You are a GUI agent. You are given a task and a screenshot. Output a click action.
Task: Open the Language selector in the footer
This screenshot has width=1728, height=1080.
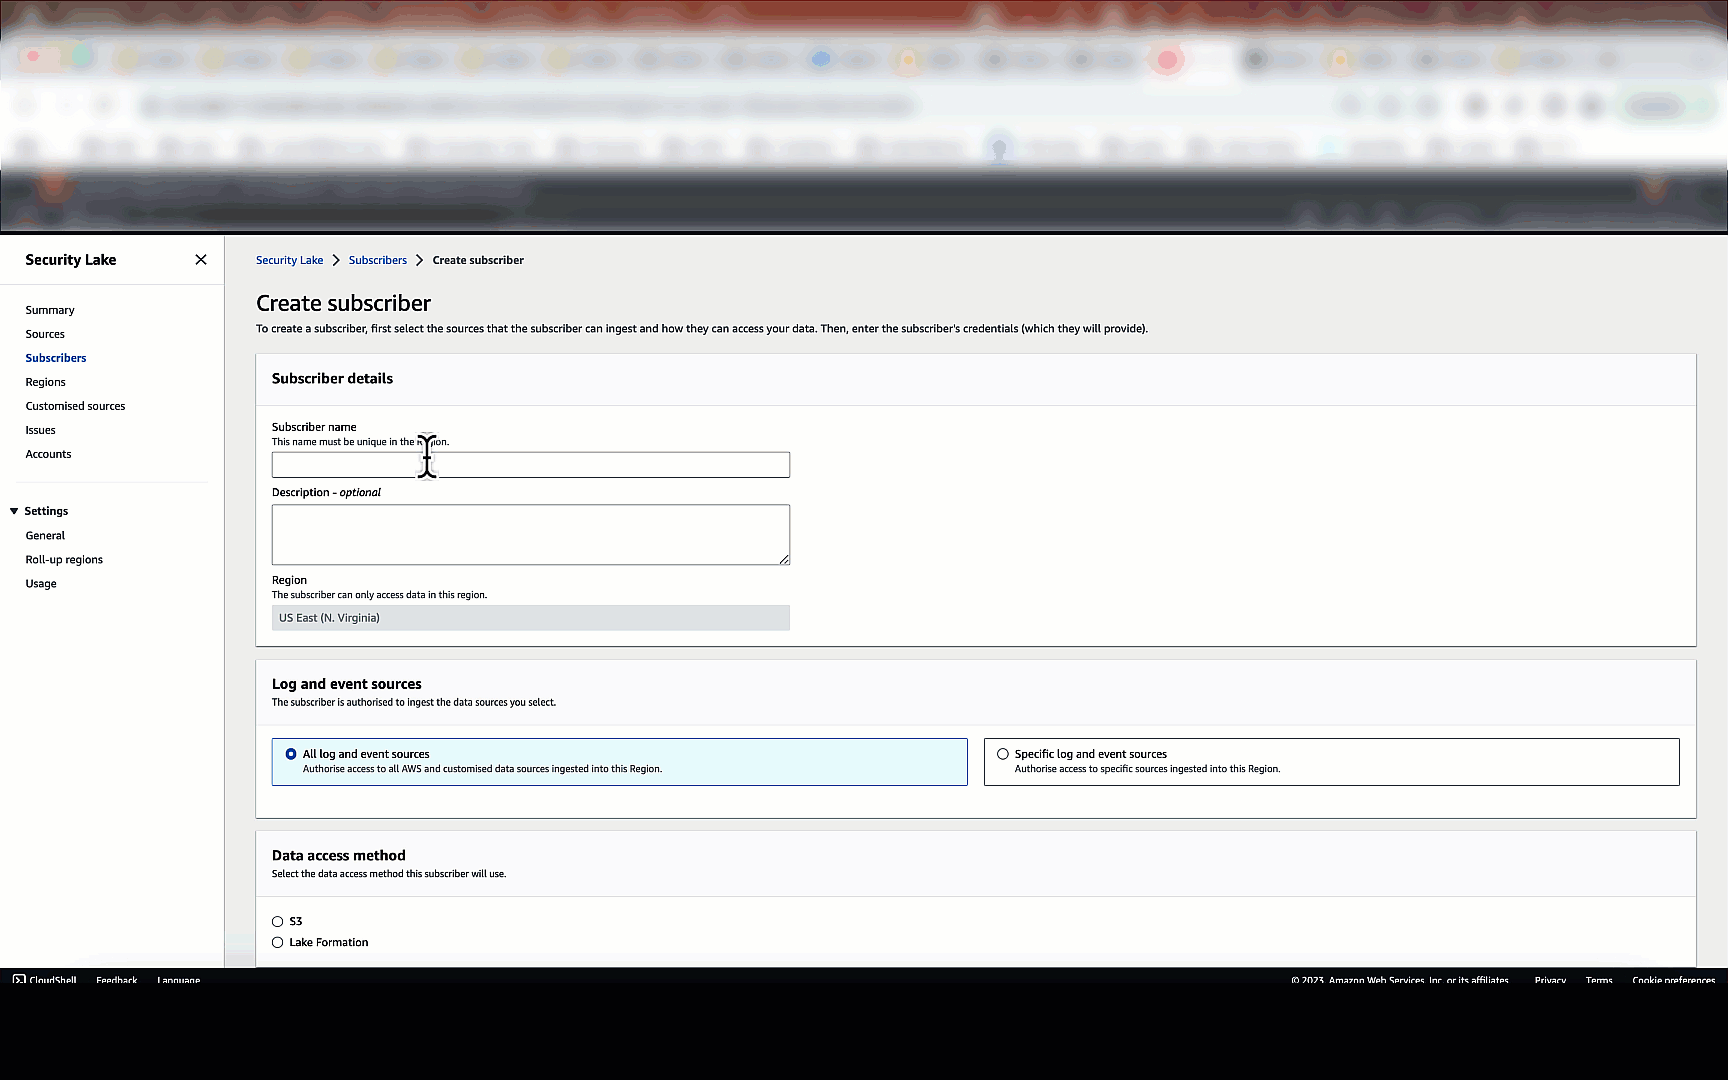[x=179, y=980]
